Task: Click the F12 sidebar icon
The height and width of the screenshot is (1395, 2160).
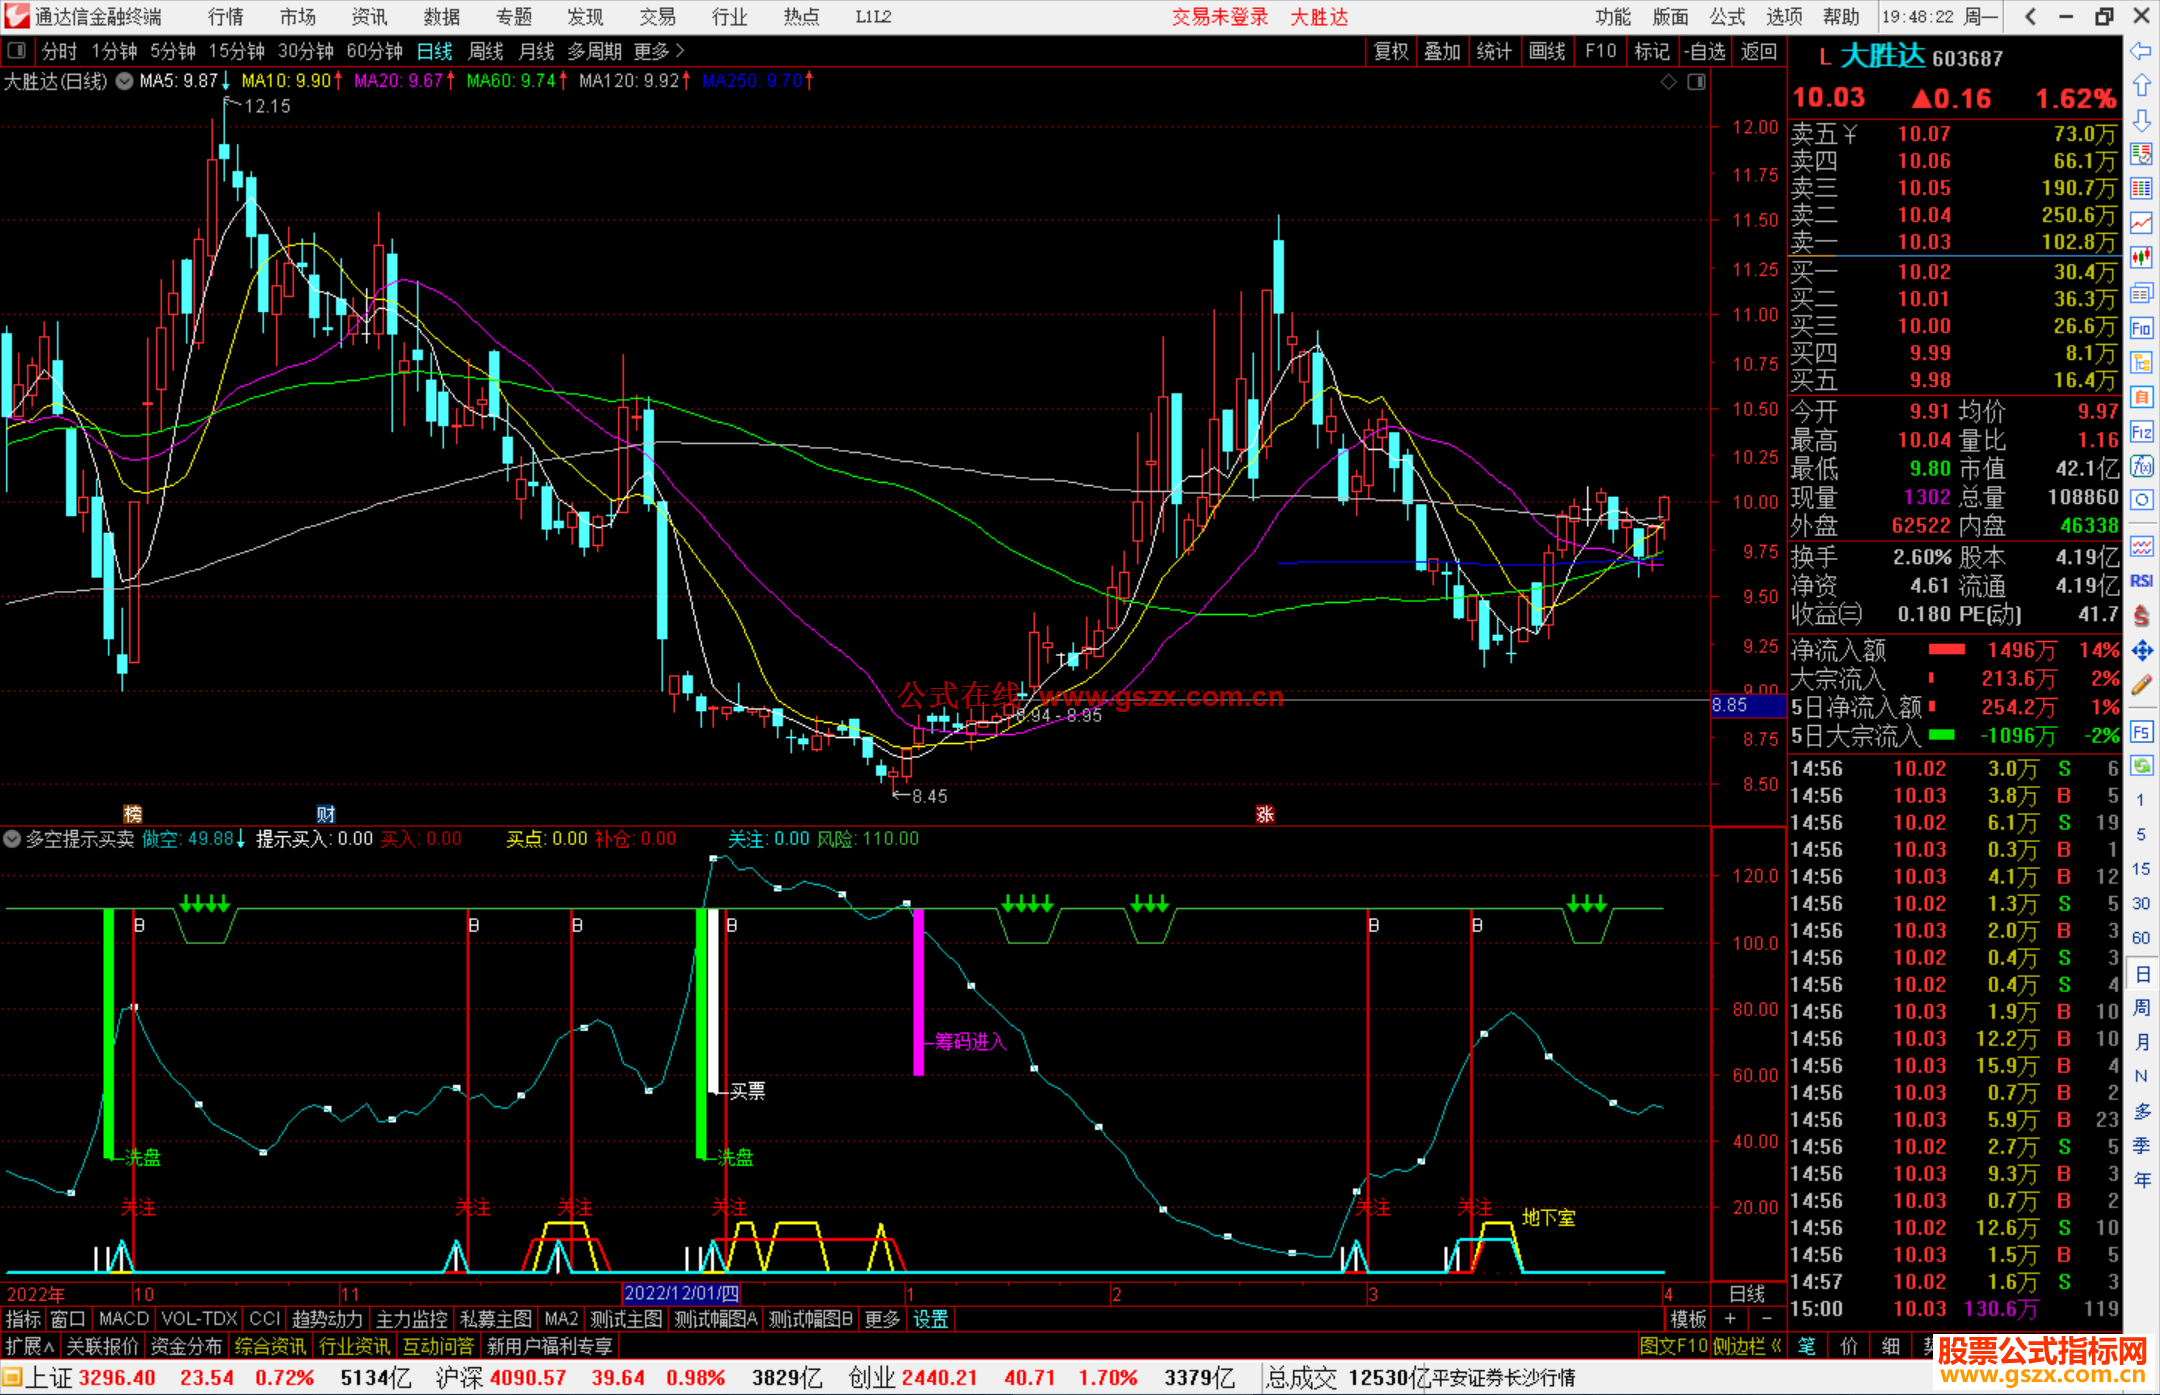Action: click(x=2141, y=432)
